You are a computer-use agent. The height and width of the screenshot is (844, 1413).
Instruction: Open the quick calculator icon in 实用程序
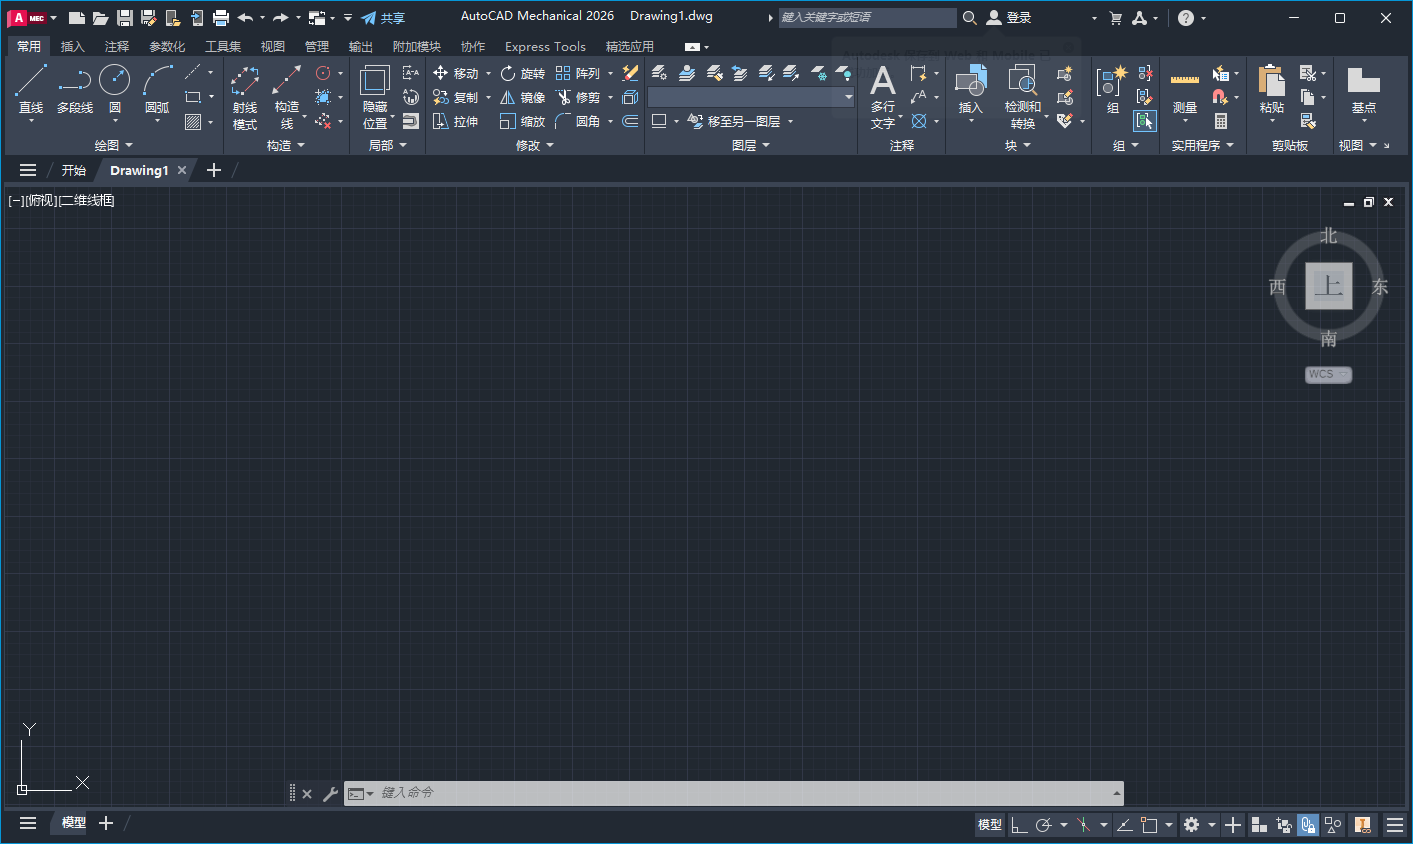1221,121
